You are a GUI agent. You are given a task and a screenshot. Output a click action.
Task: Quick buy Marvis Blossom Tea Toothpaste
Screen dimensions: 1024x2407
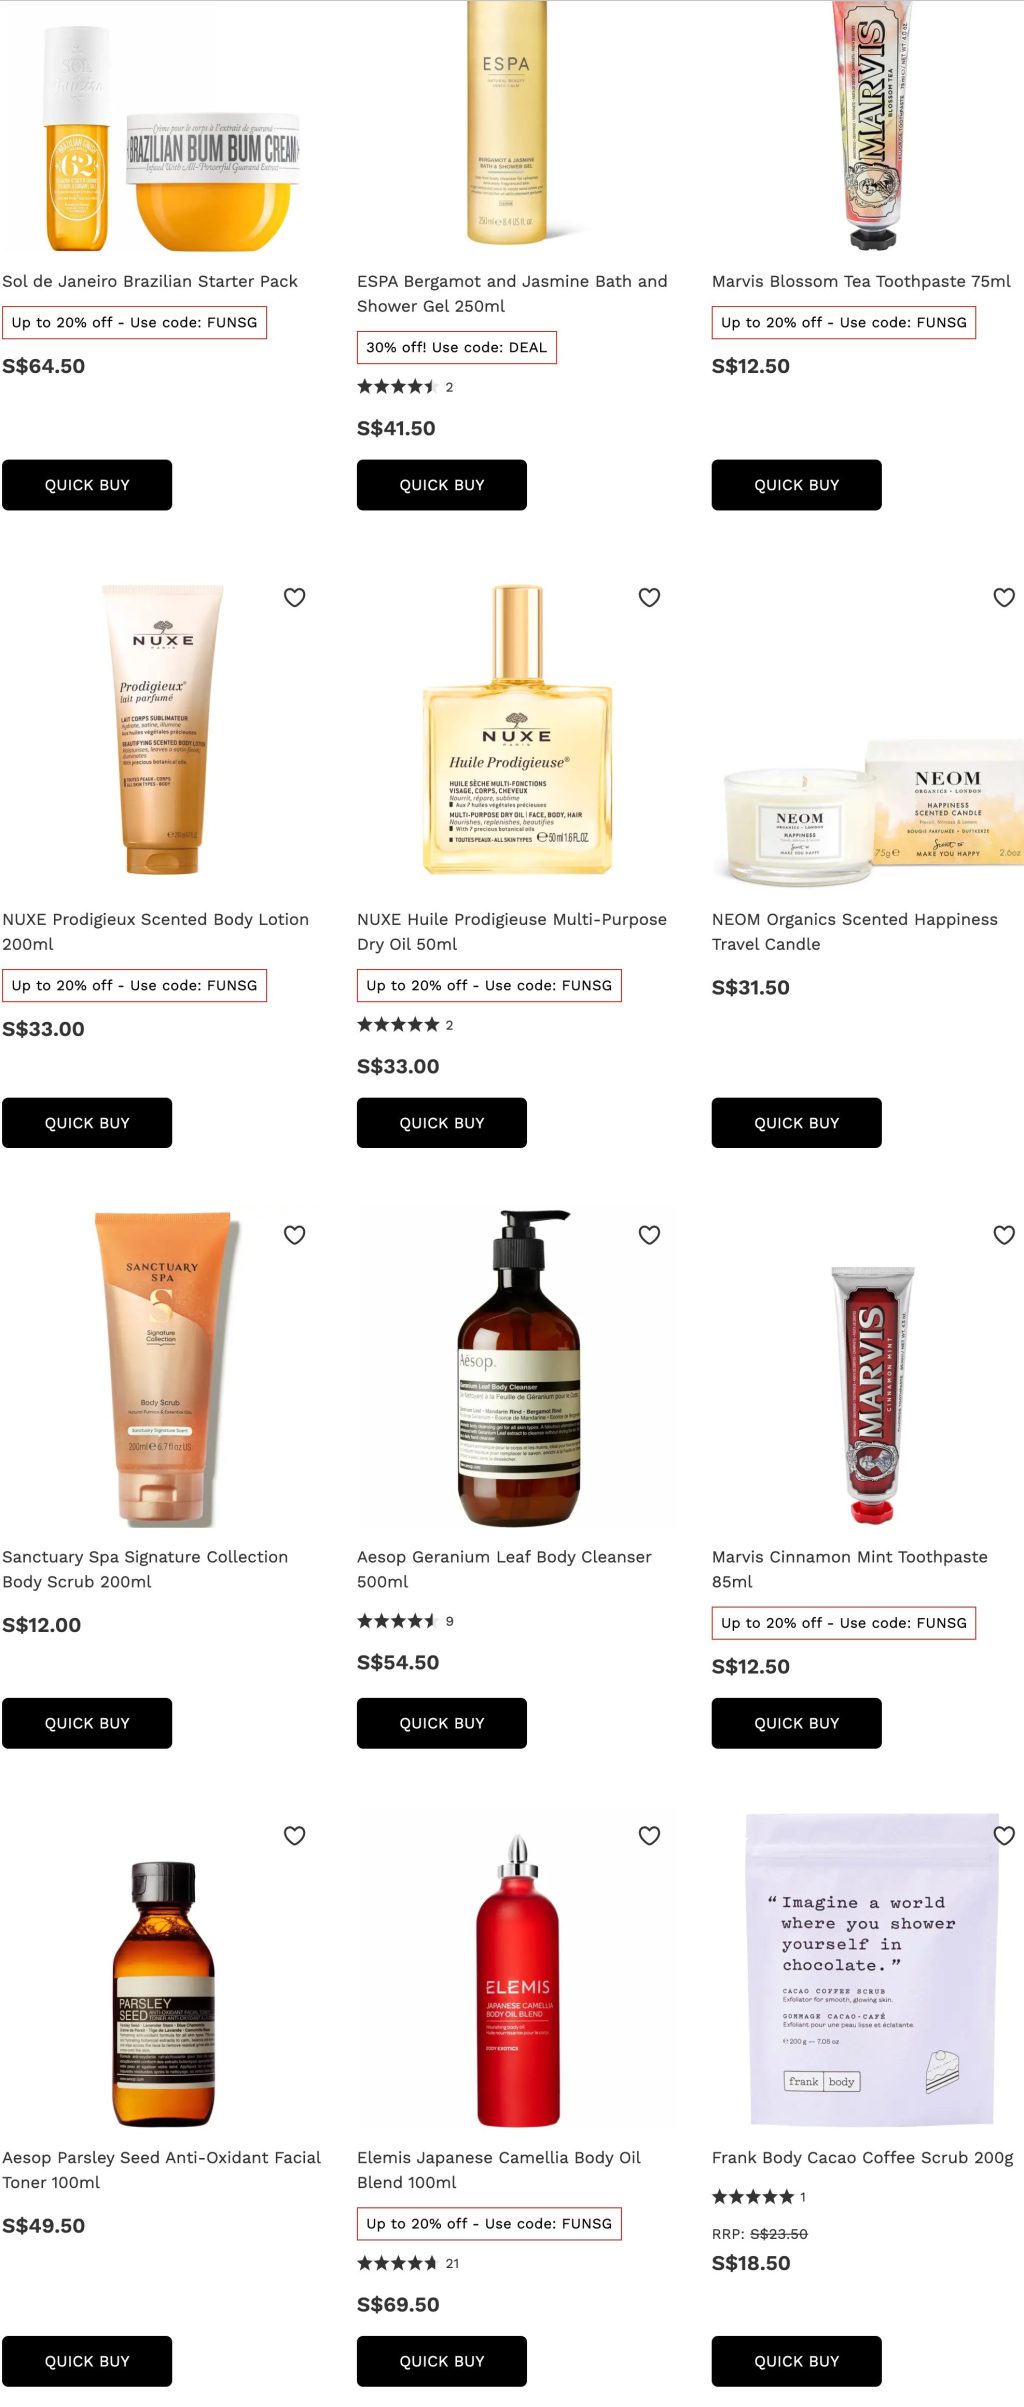click(x=797, y=485)
